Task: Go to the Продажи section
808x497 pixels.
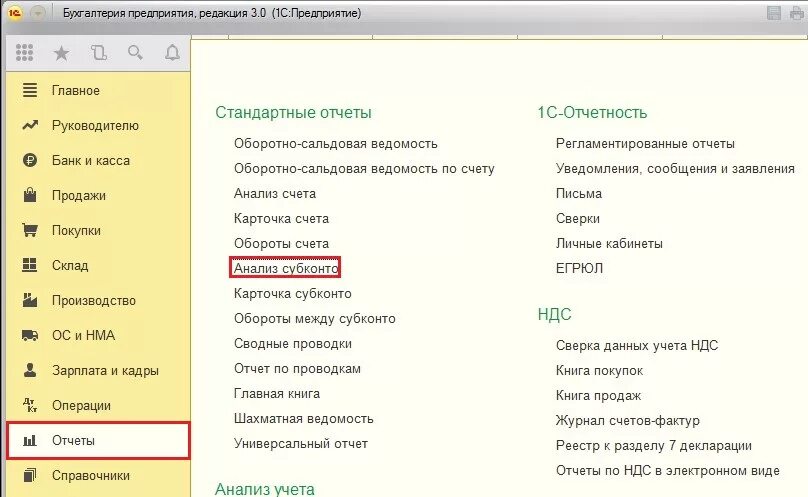Action: [x=78, y=196]
